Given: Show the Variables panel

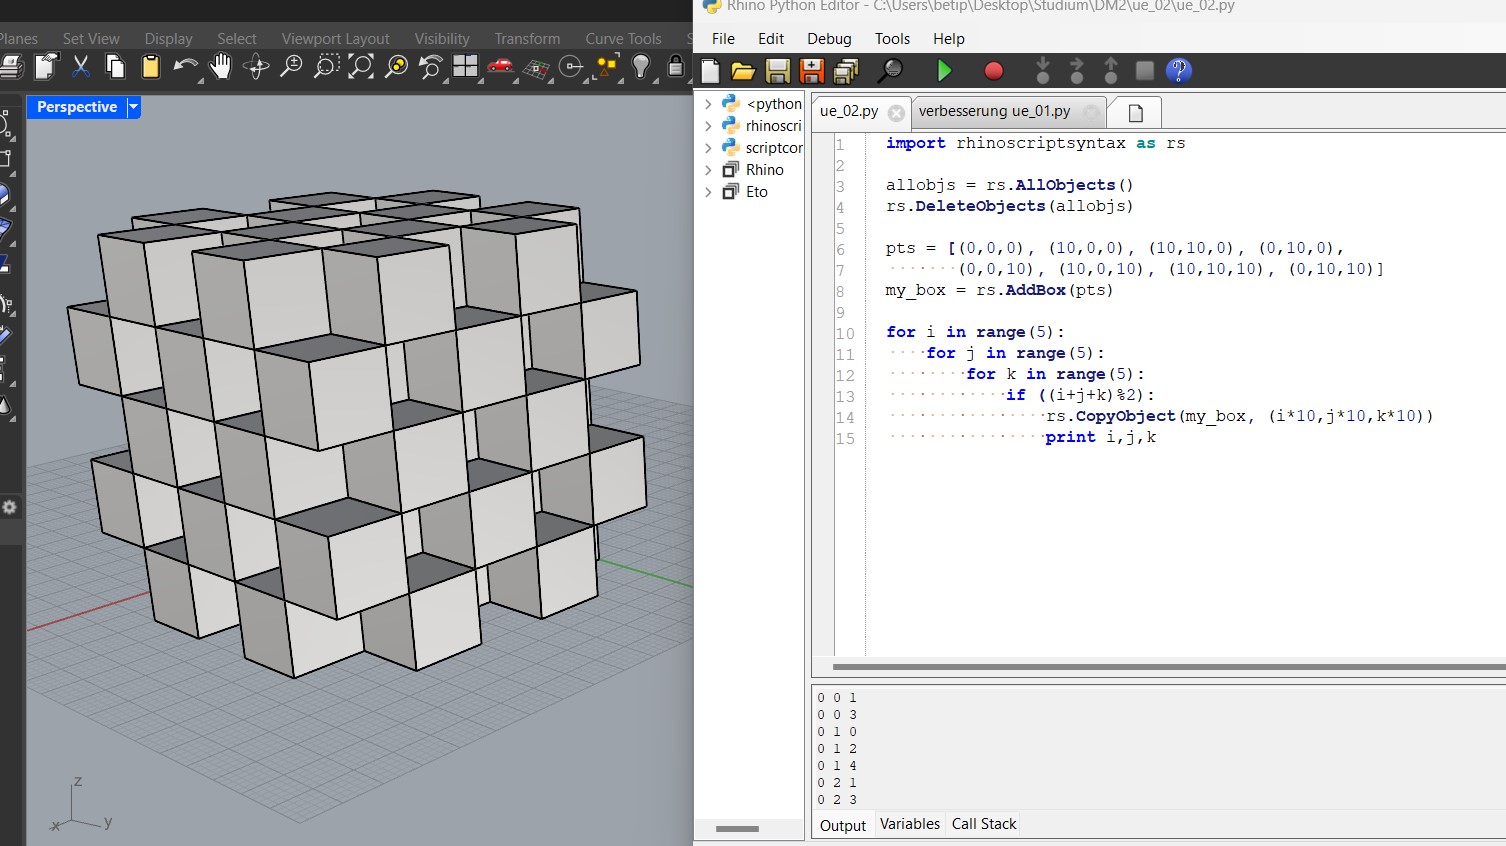Looking at the screenshot, I should pyautogui.click(x=908, y=824).
